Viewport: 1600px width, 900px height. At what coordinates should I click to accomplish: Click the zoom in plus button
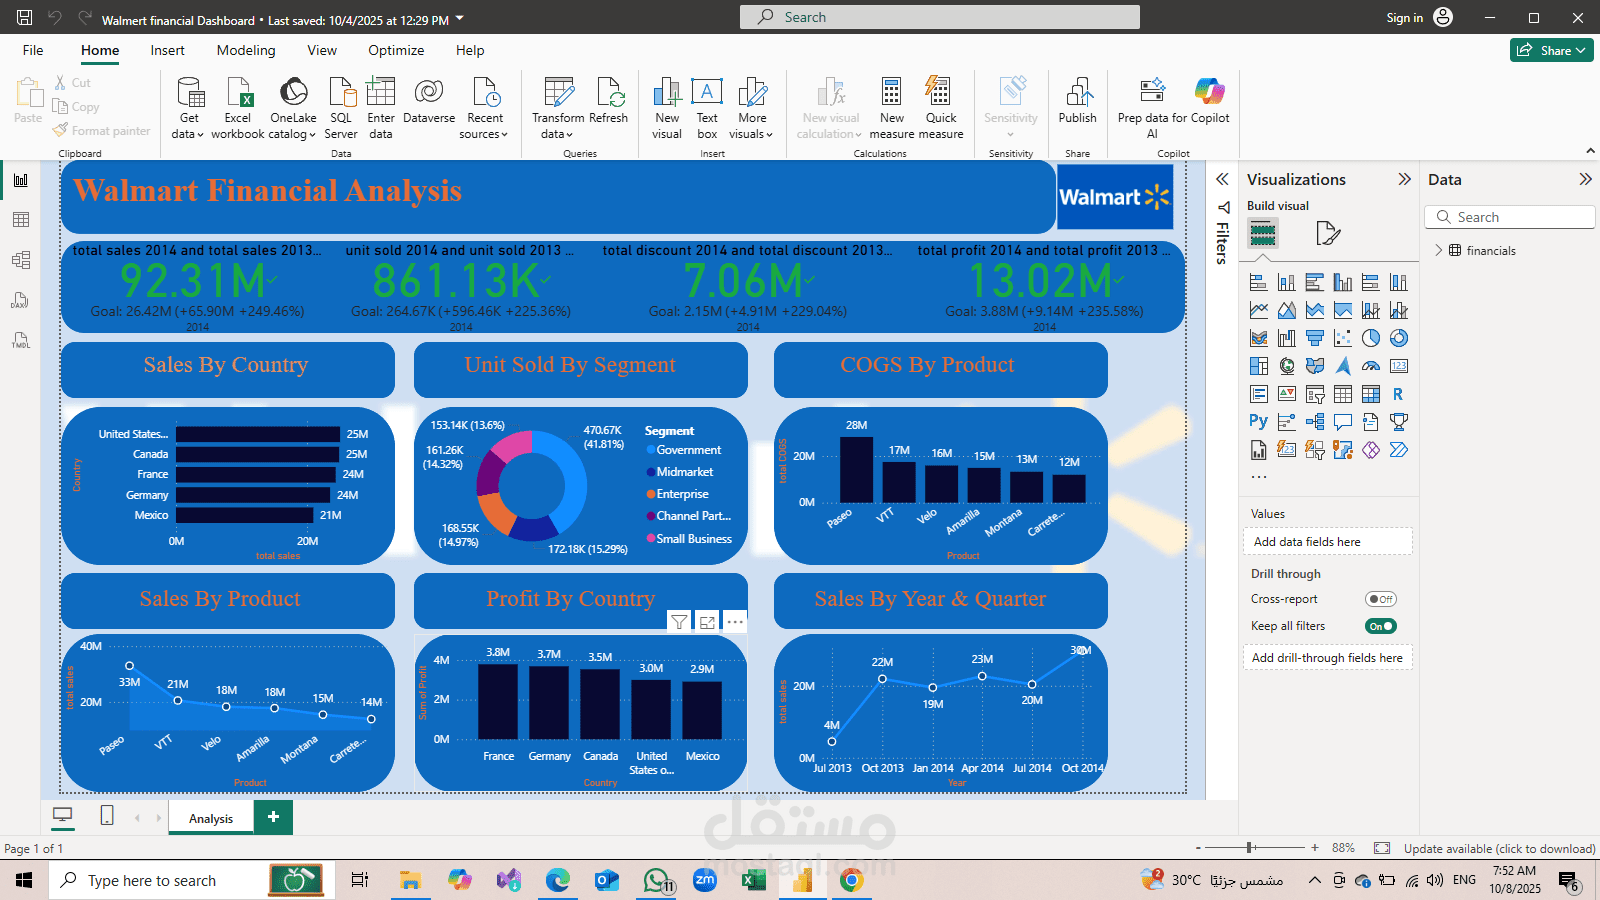(1315, 848)
